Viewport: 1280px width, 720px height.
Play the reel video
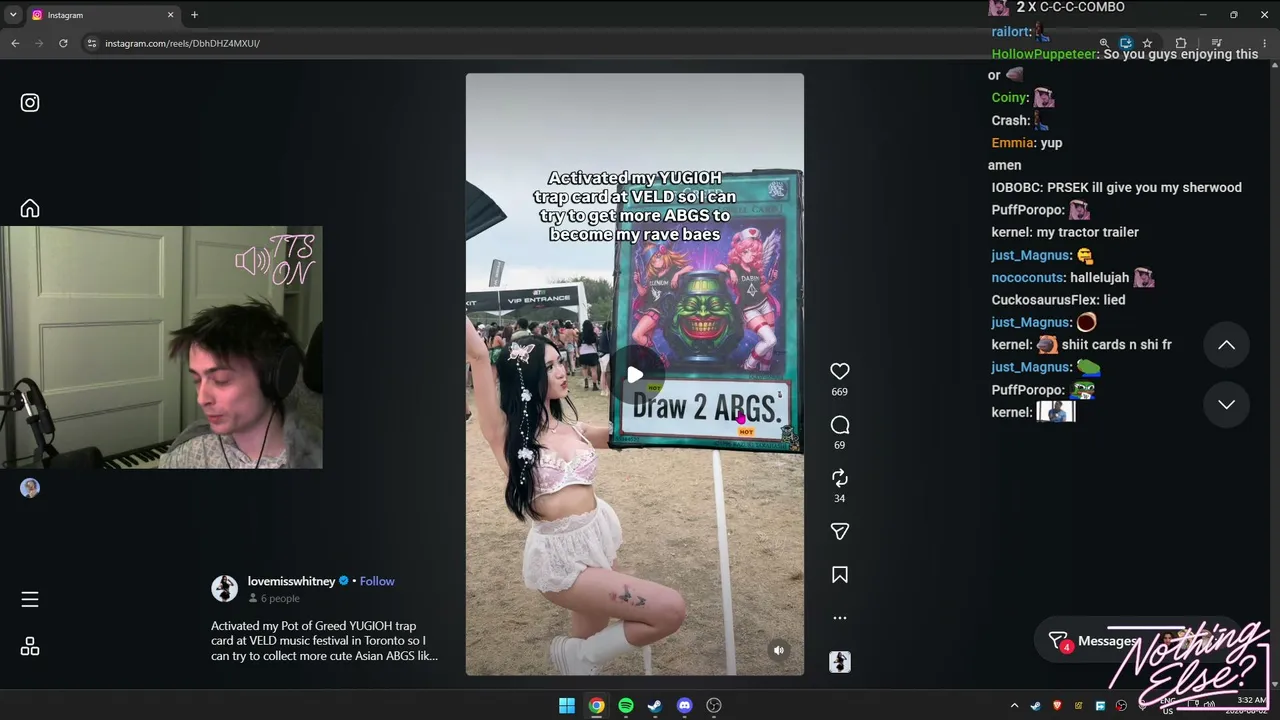point(635,375)
